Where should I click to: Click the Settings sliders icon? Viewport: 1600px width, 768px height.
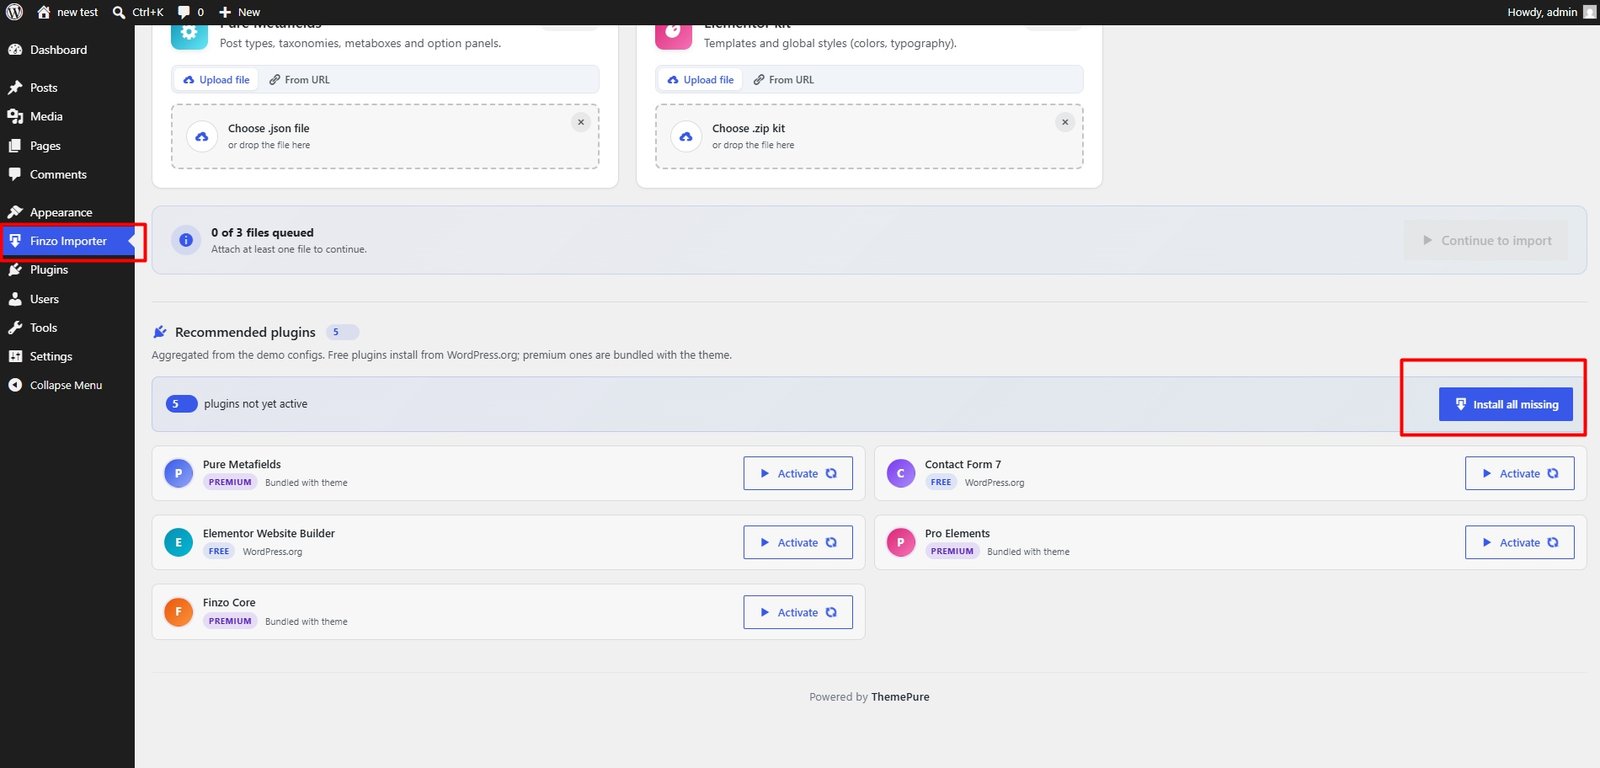click(x=15, y=357)
